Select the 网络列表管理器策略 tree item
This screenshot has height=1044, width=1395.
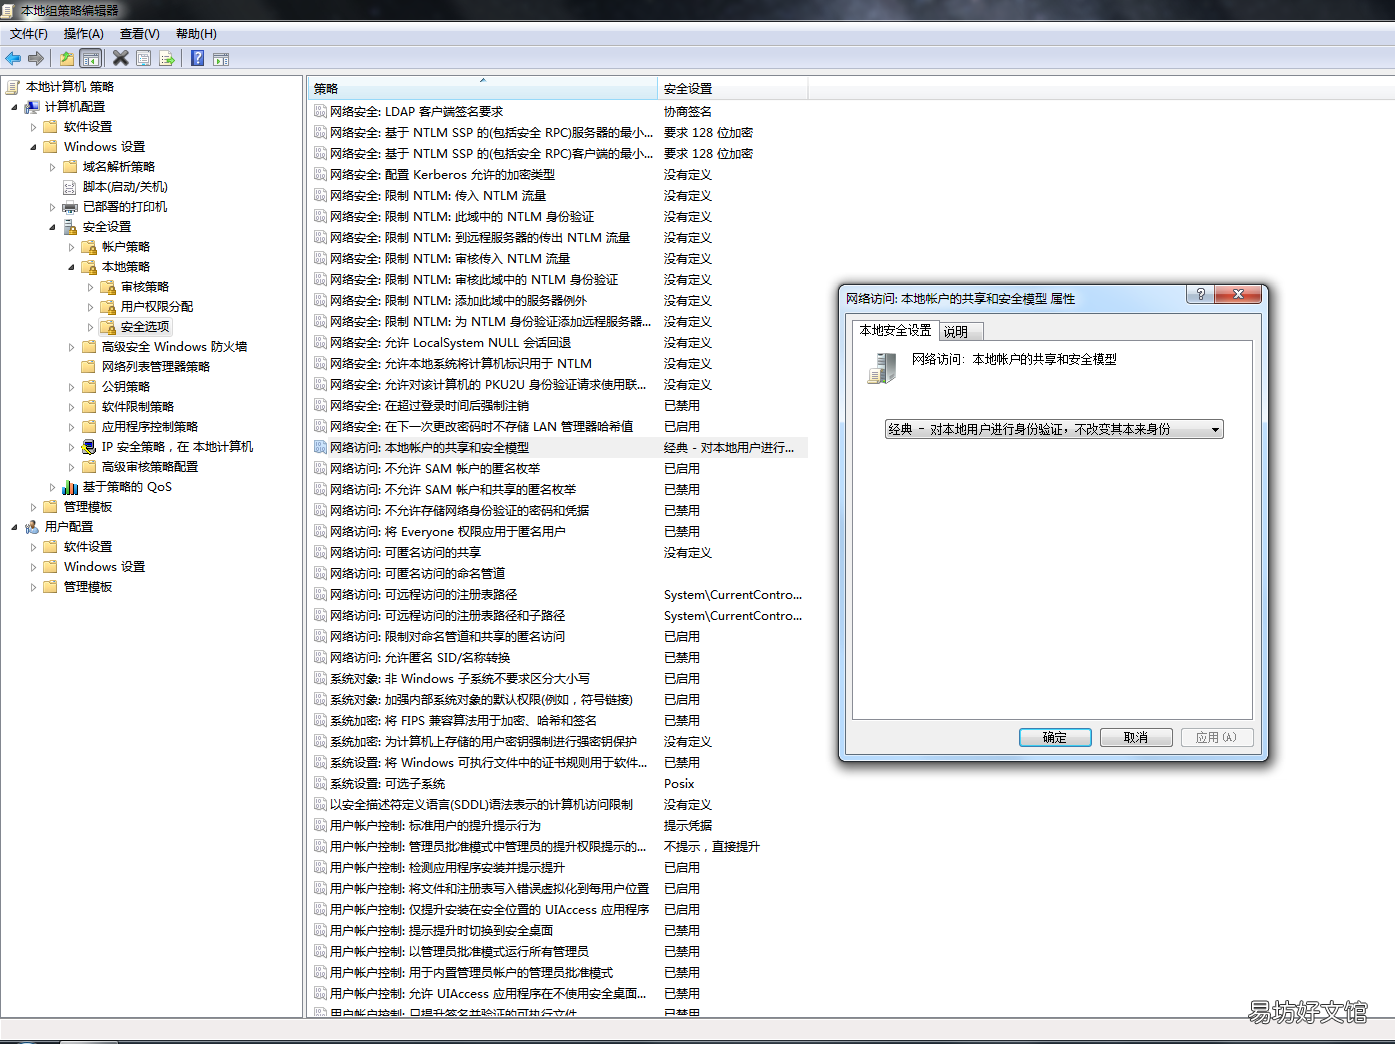coord(156,367)
